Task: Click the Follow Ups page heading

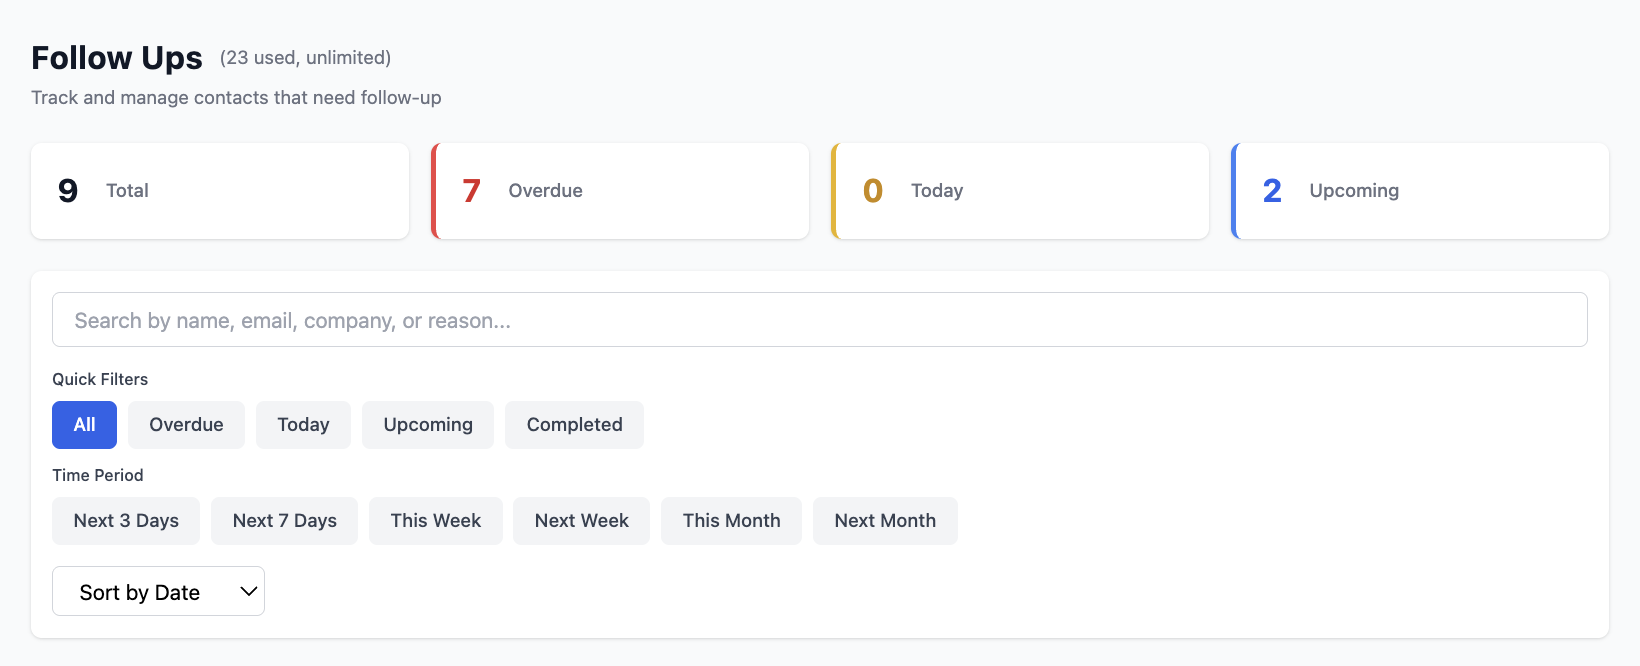Action: click(x=116, y=58)
